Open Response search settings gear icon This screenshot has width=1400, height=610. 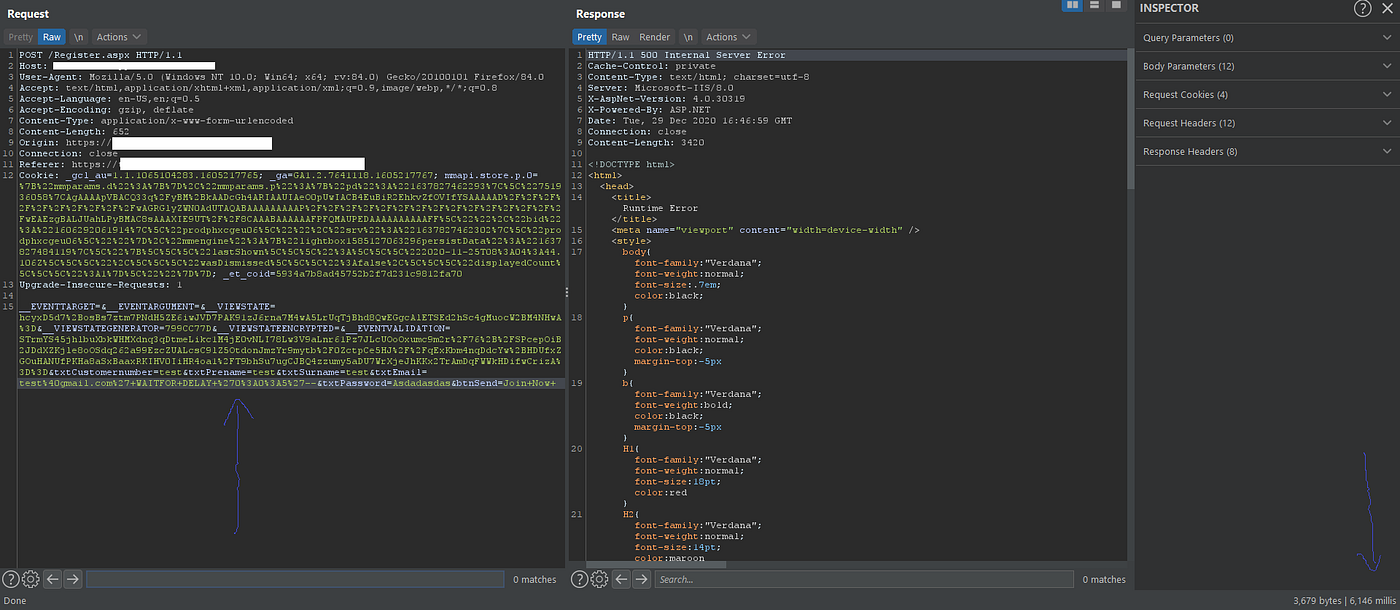tap(599, 579)
